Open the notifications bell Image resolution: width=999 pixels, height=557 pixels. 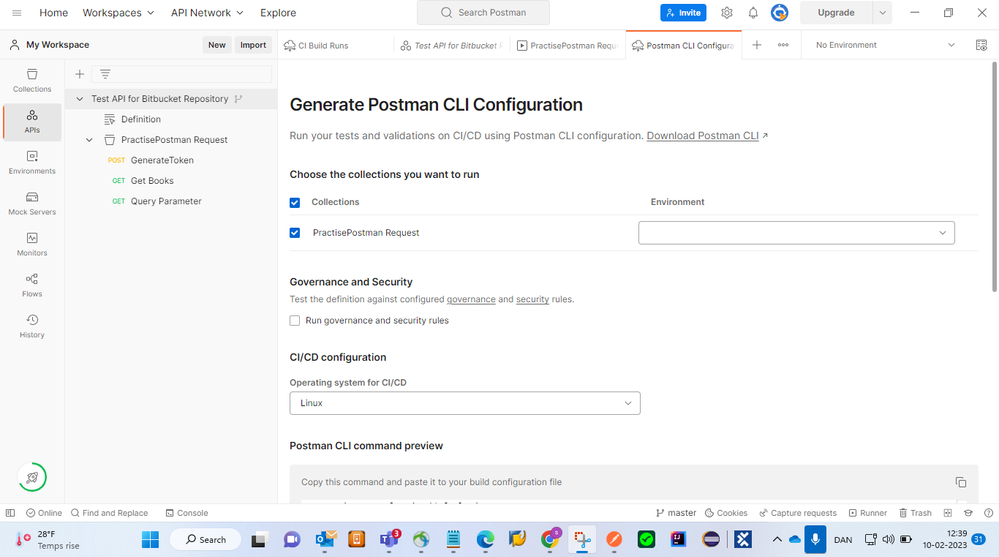753,13
